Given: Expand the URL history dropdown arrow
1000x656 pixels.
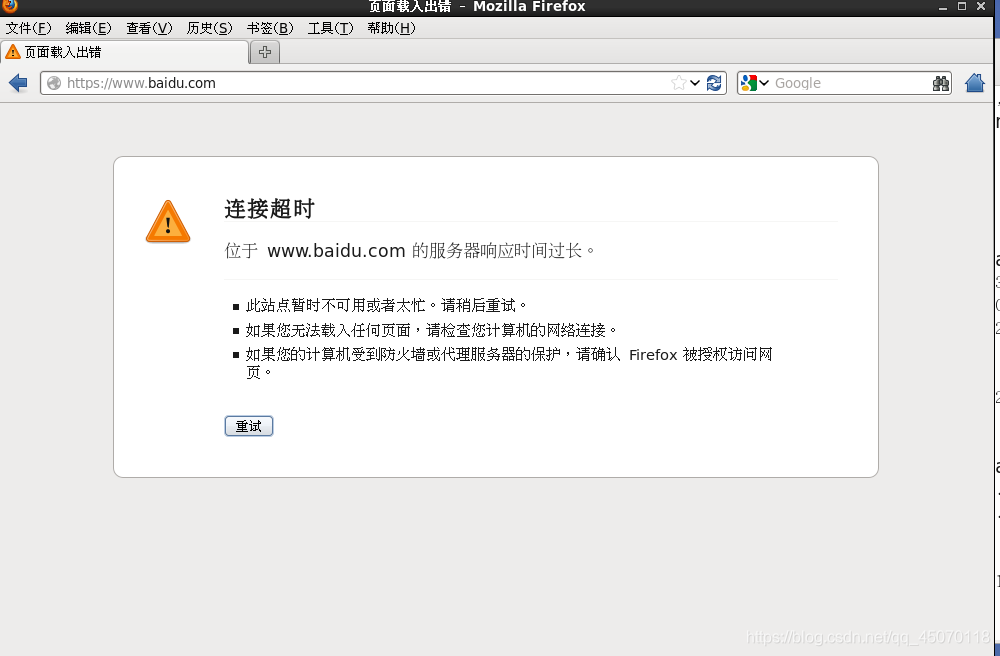Looking at the screenshot, I should (695, 83).
